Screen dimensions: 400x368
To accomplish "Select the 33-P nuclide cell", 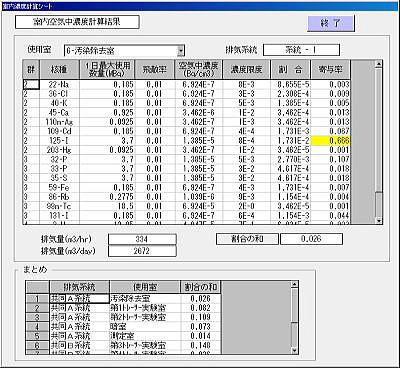I will (x=59, y=168).
